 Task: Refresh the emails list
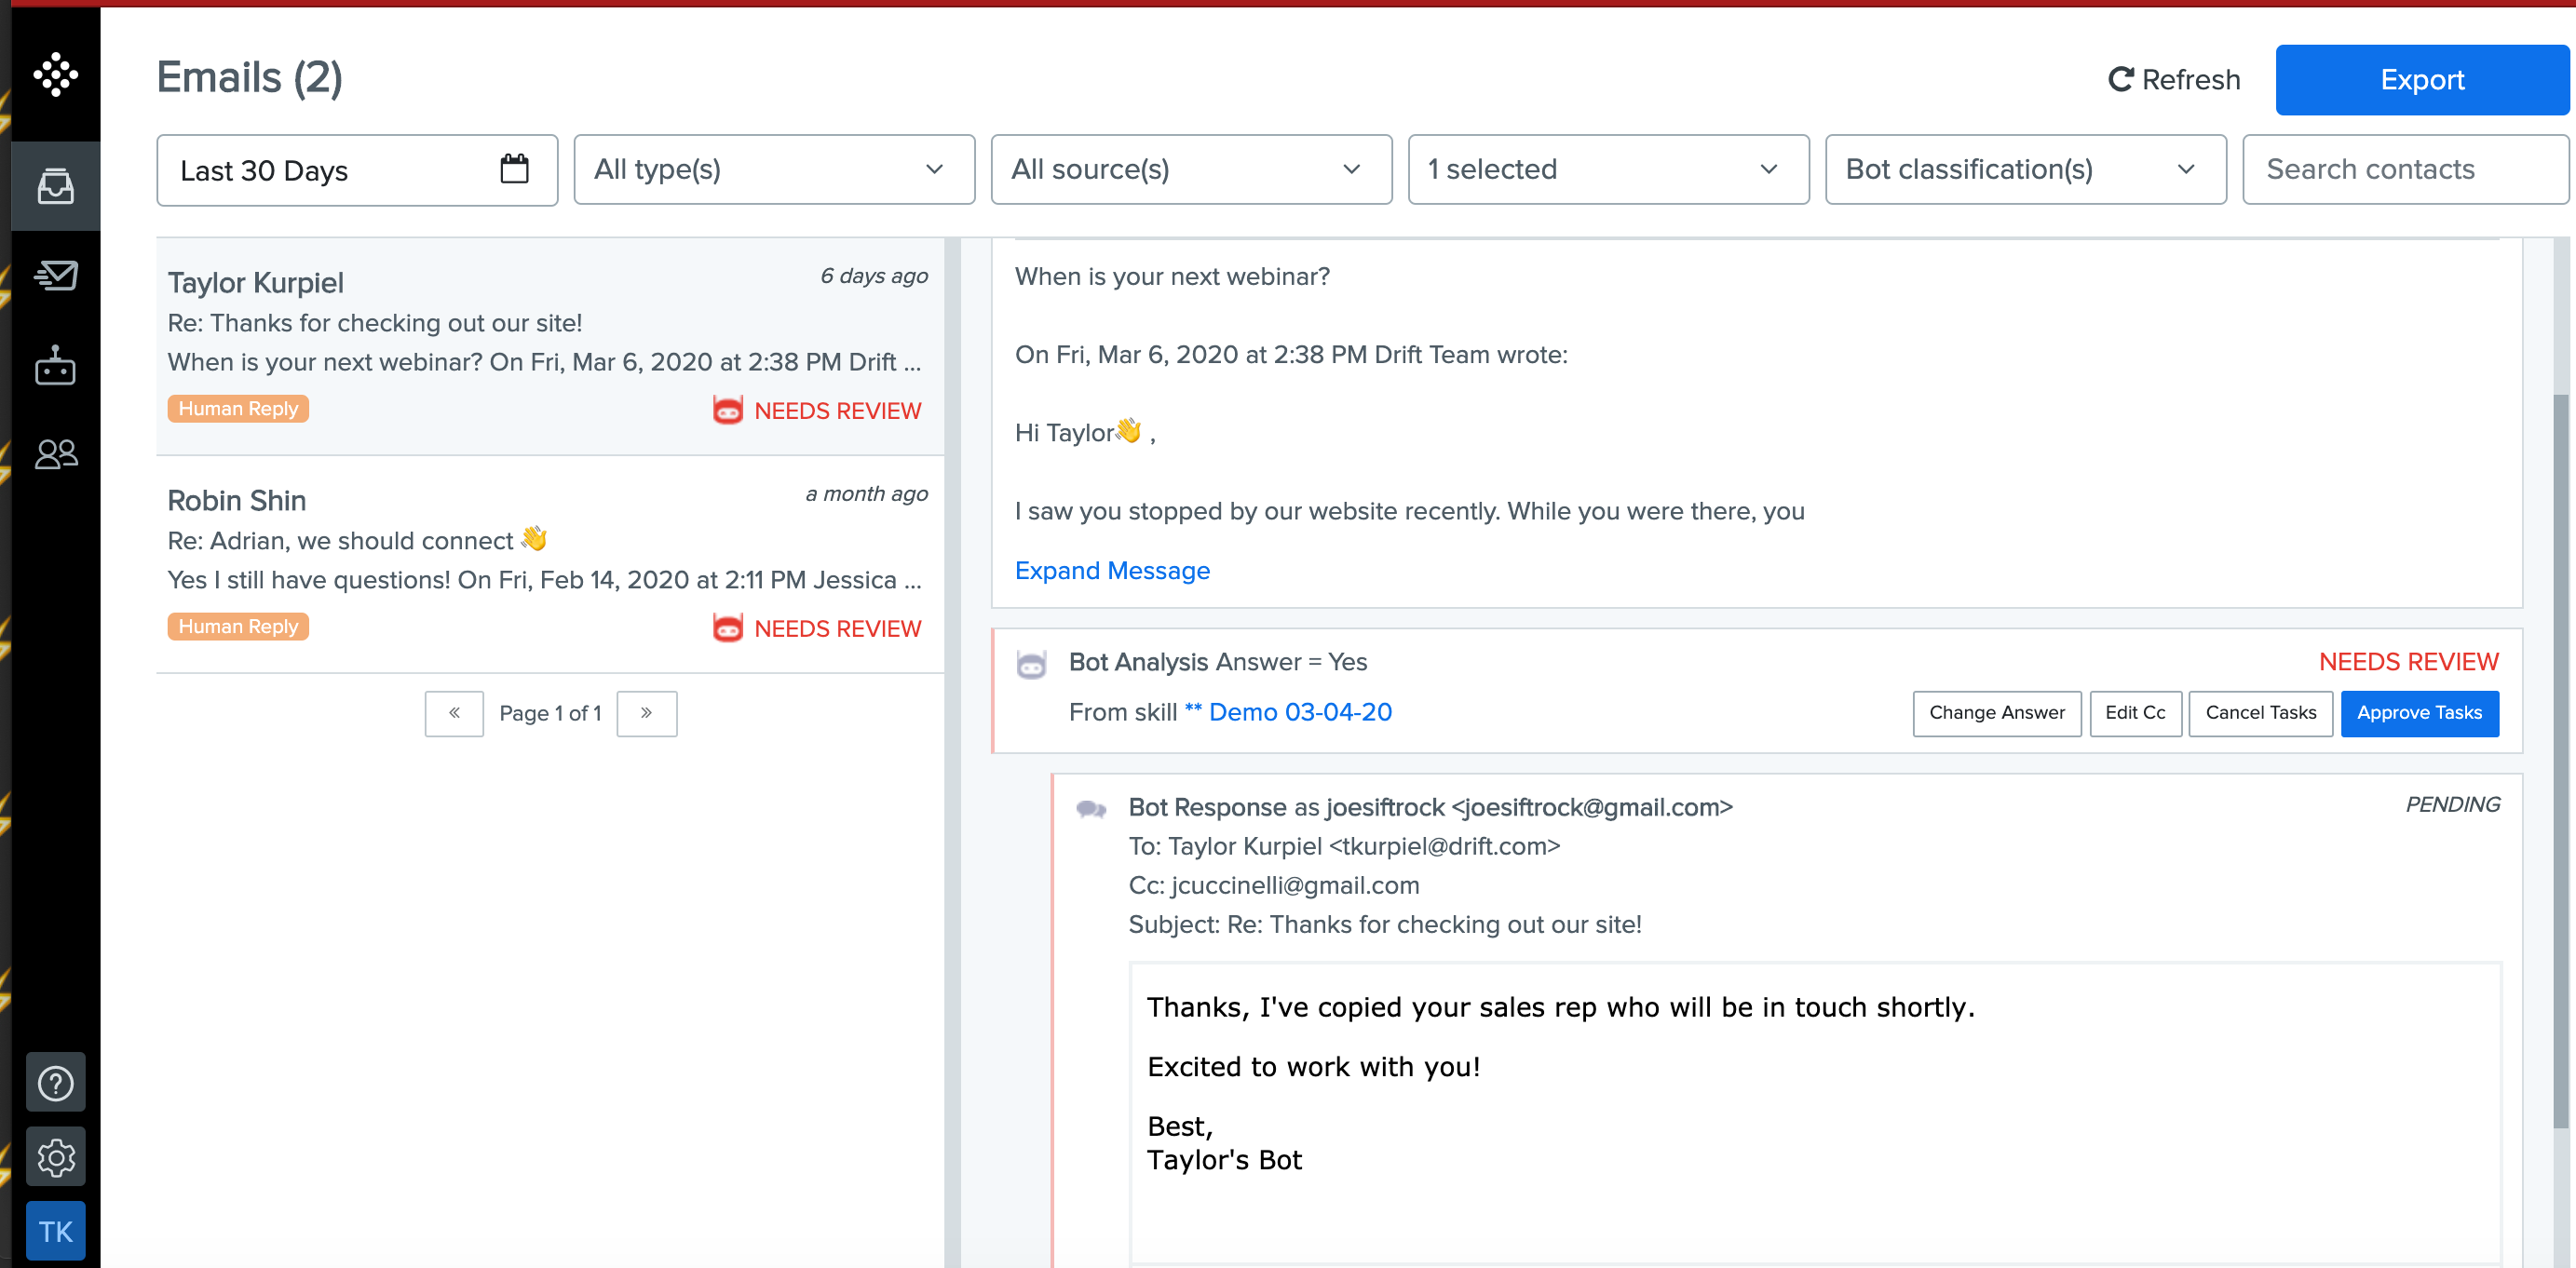pyautogui.click(x=2174, y=80)
